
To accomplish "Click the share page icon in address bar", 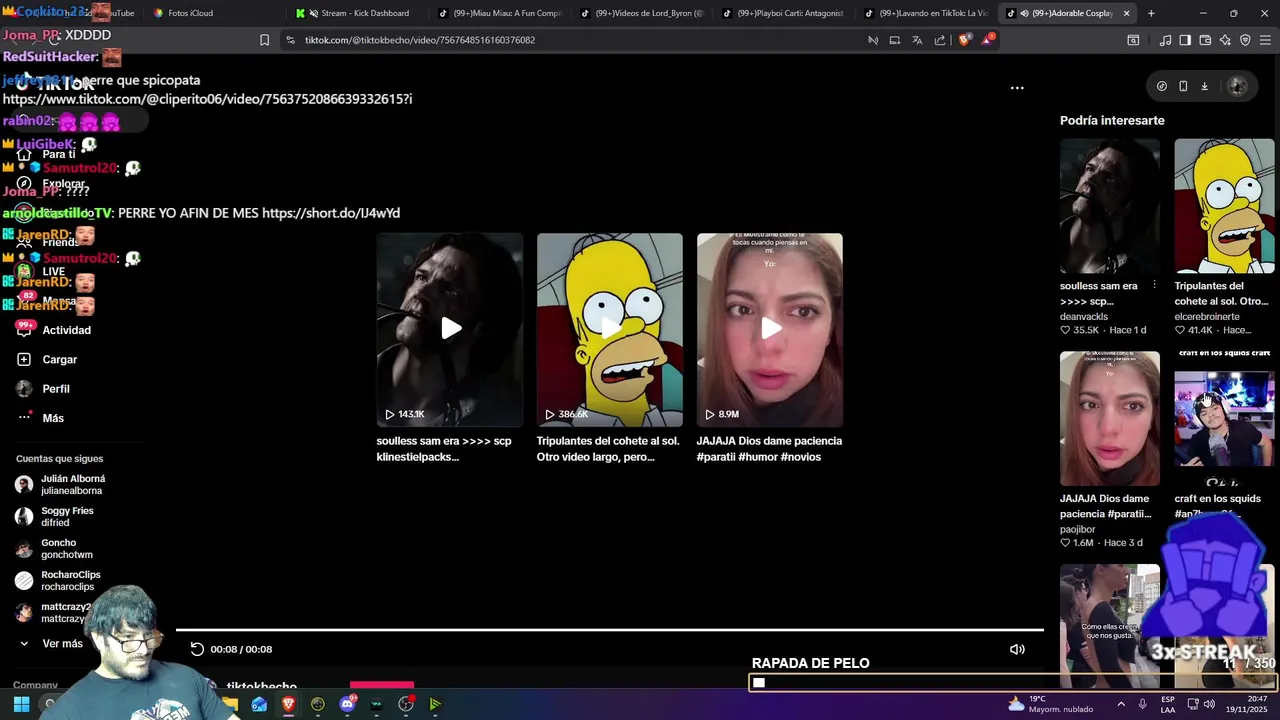I will (x=940, y=40).
